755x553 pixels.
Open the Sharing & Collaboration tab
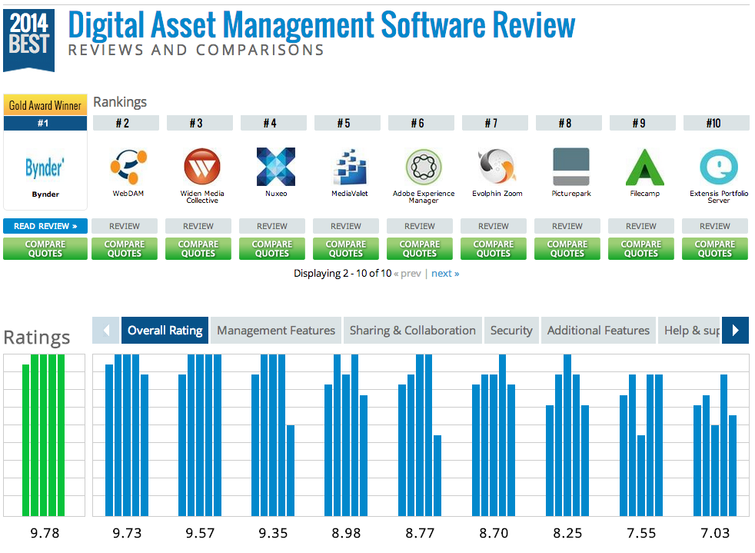pos(413,330)
